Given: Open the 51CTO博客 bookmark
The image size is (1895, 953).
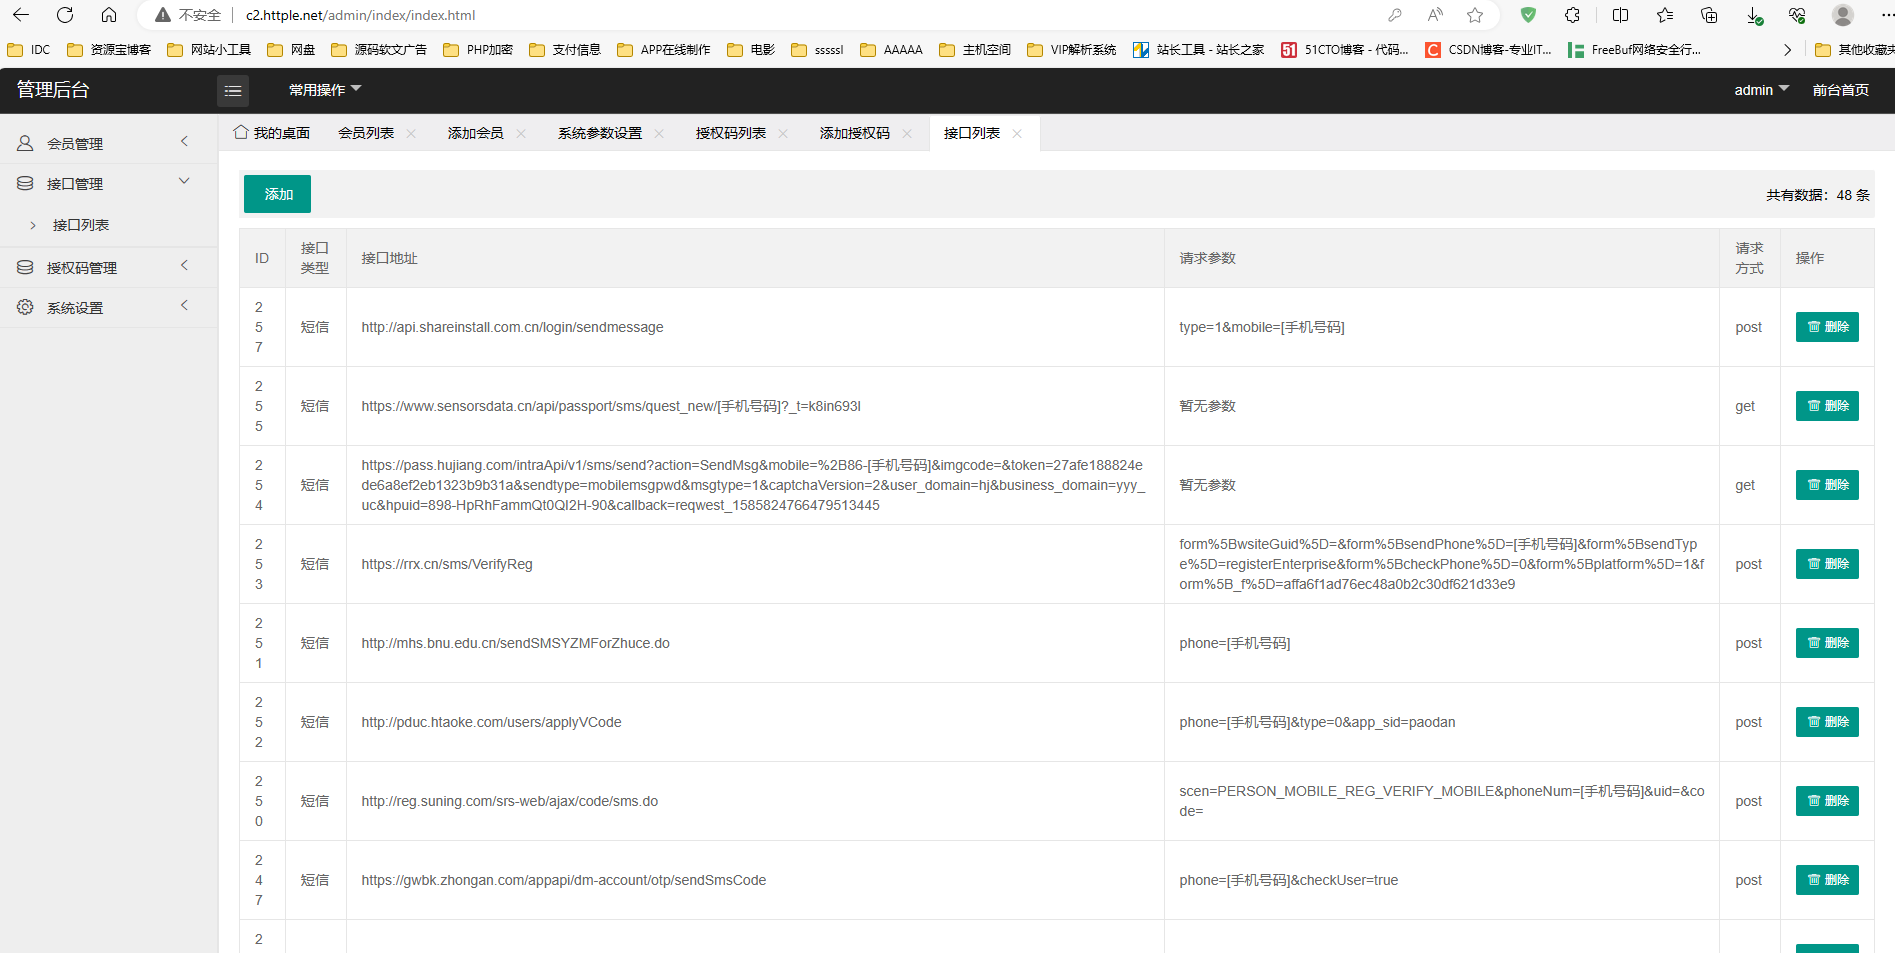Looking at the screenshot, I should [1345, 50].
